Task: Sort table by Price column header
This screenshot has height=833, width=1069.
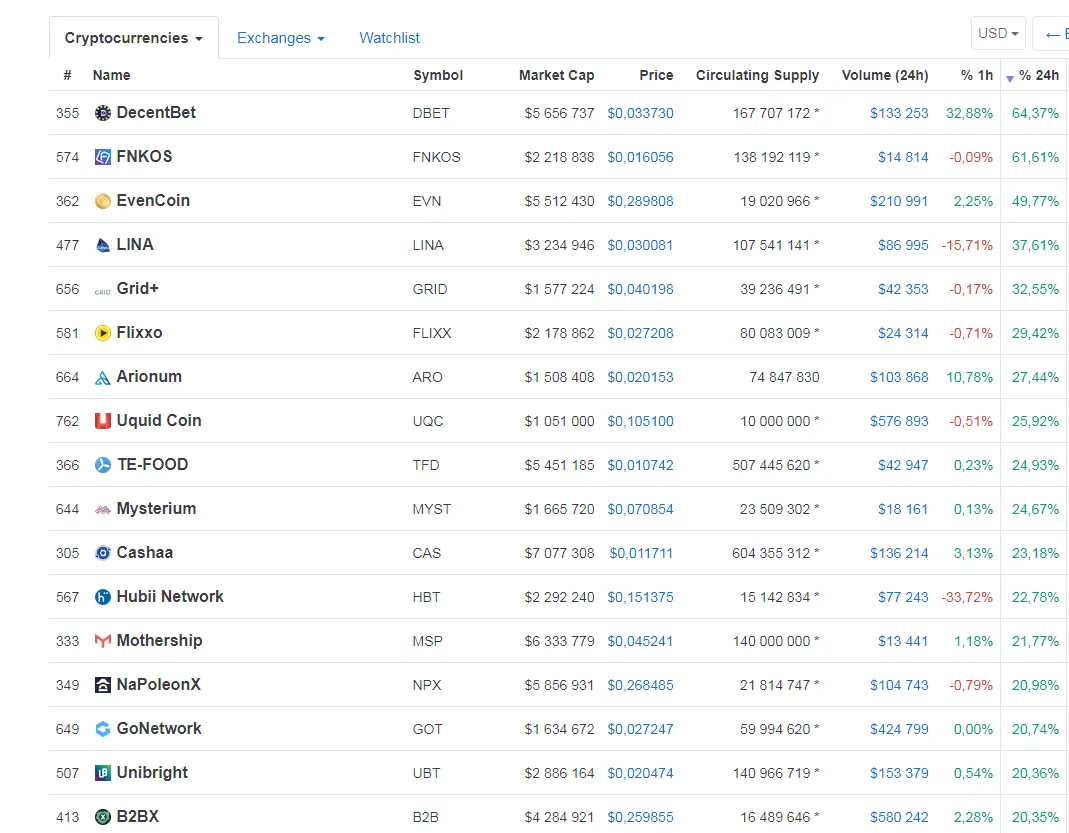Action: (656, 75)
